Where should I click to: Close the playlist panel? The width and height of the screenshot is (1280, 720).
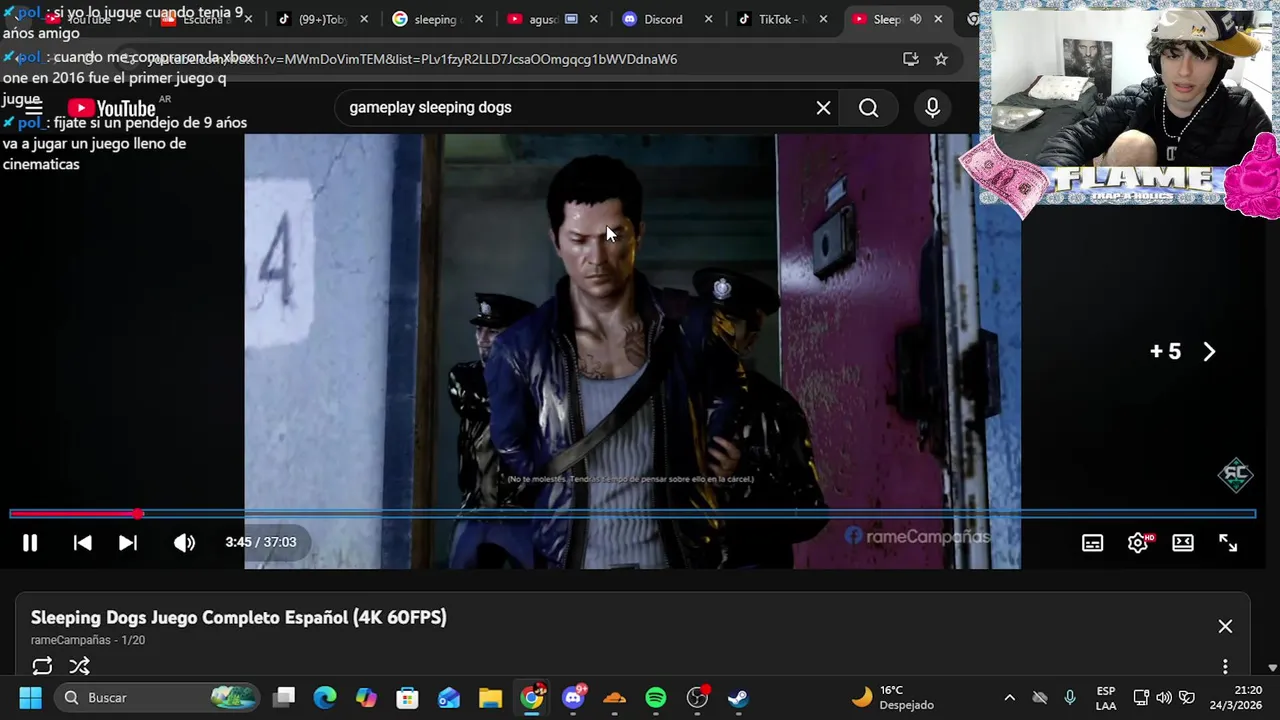[1225, 626]
